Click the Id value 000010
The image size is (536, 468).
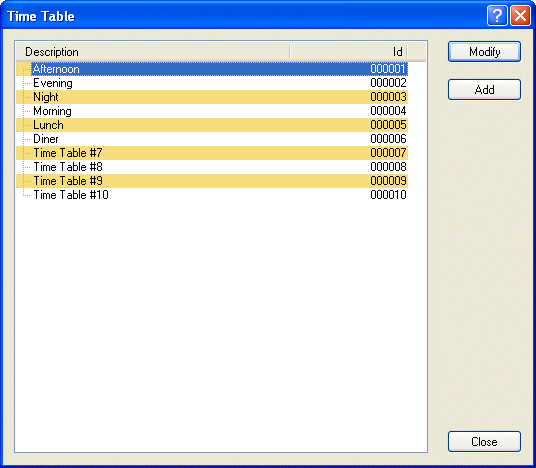[x=388, y=195]
